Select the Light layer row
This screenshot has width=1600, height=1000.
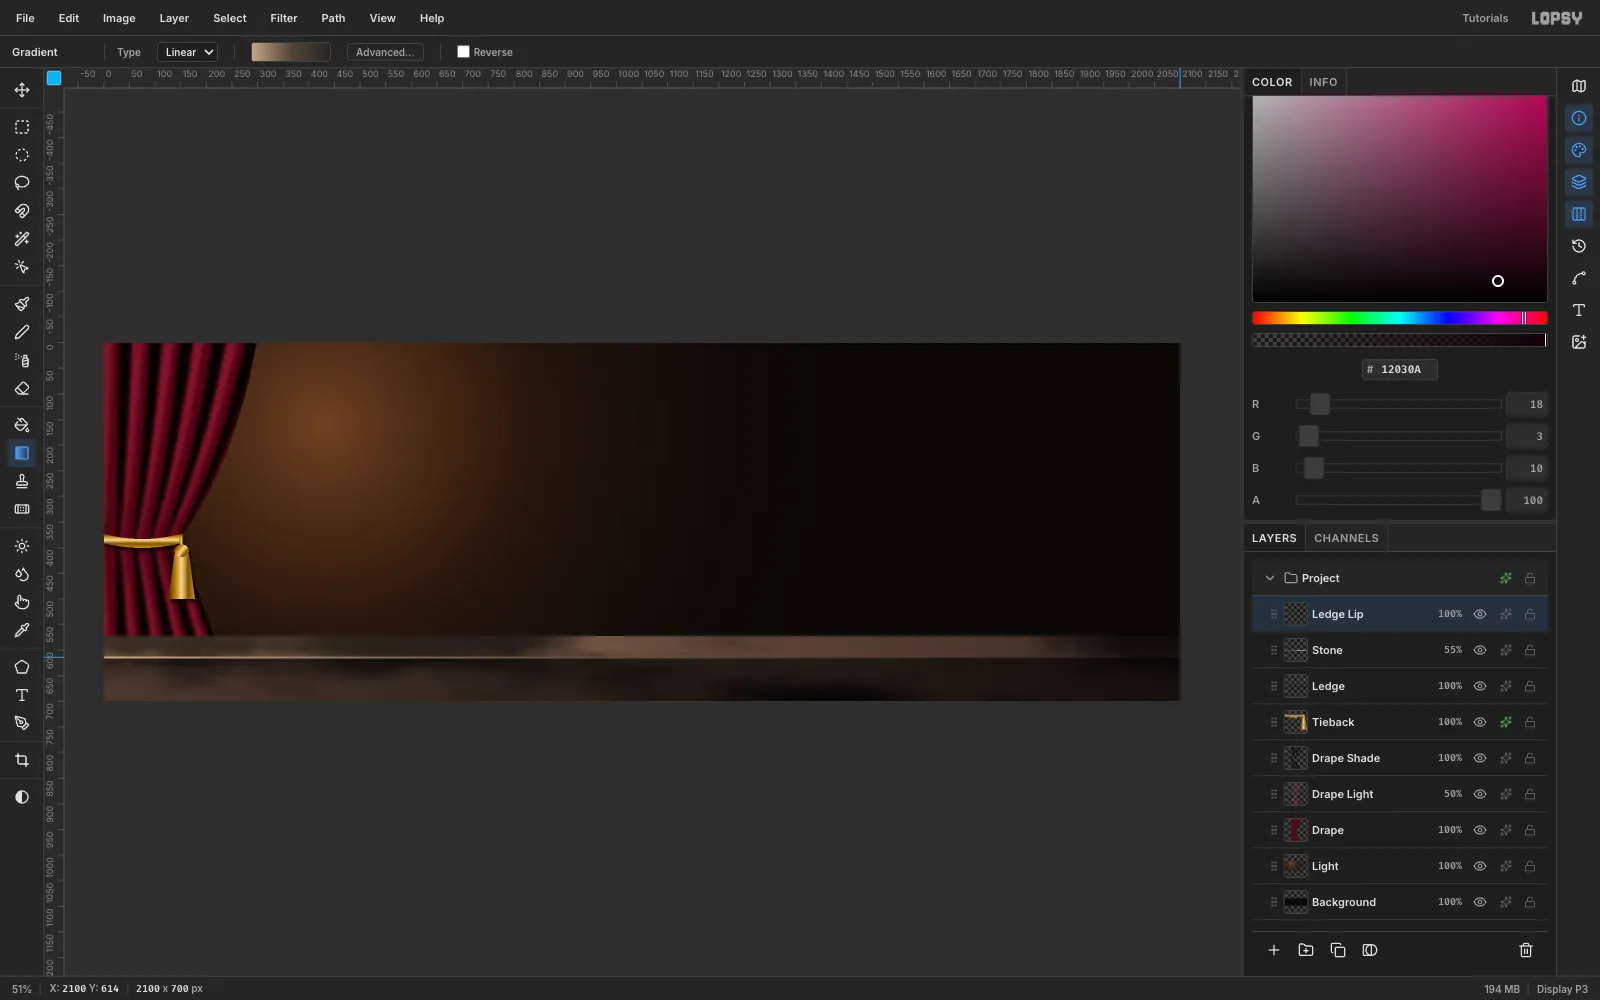[x=1400, y=866]
